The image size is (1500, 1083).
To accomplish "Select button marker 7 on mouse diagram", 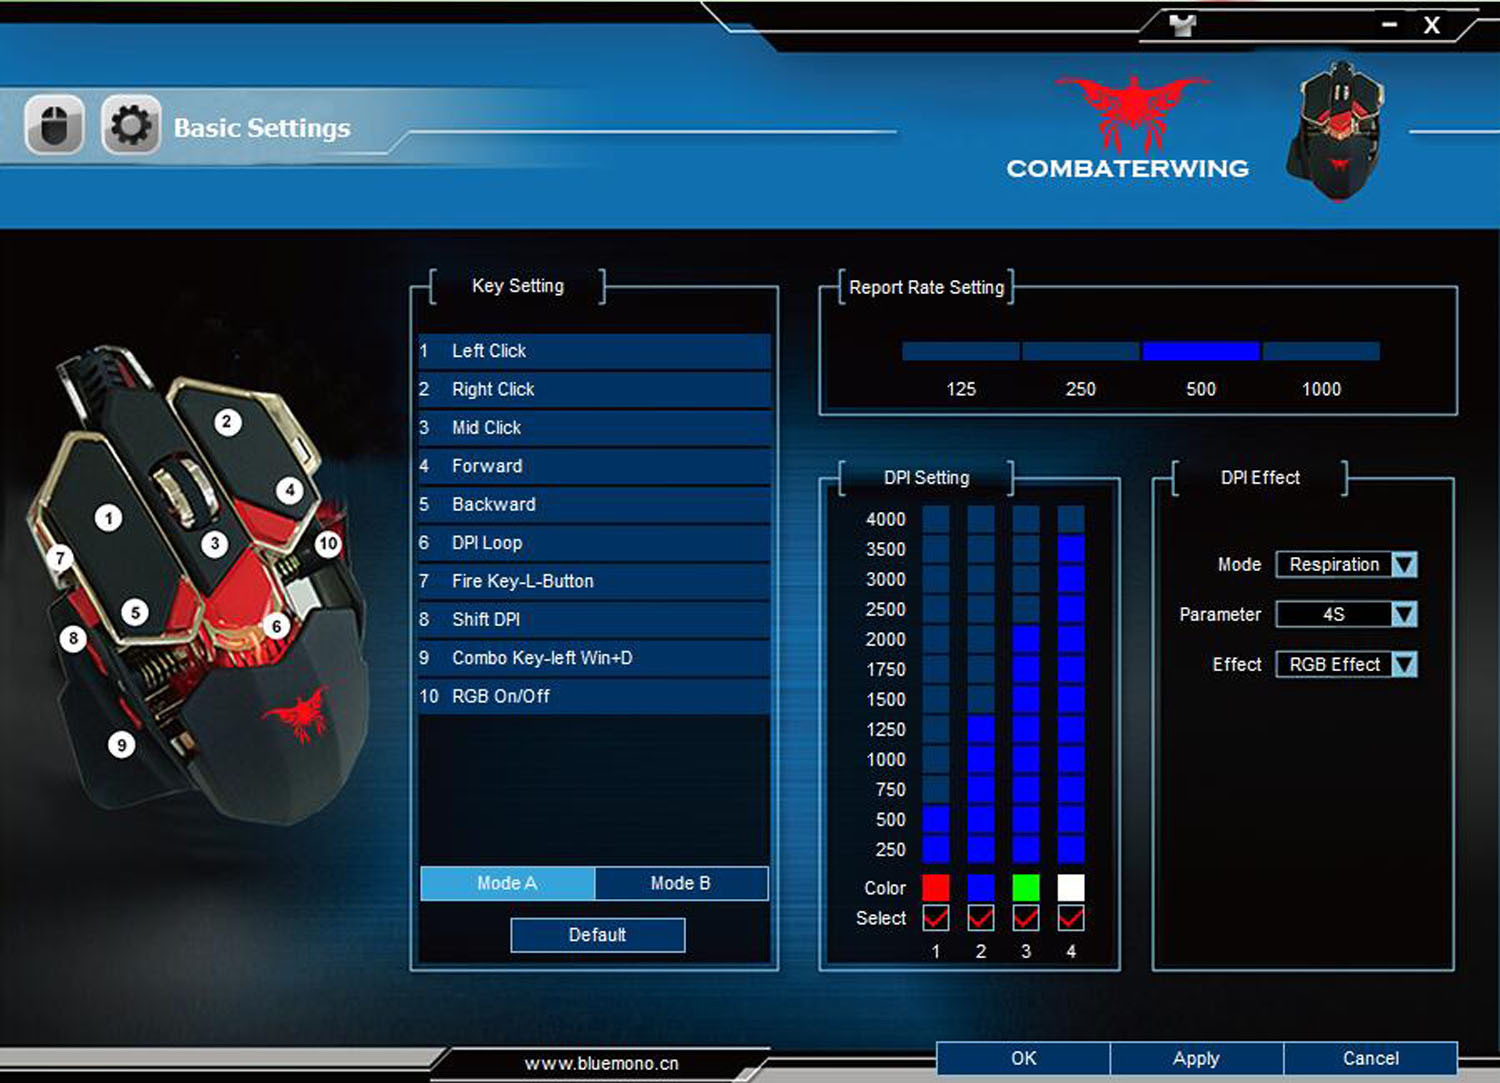I will pos(60,558).
